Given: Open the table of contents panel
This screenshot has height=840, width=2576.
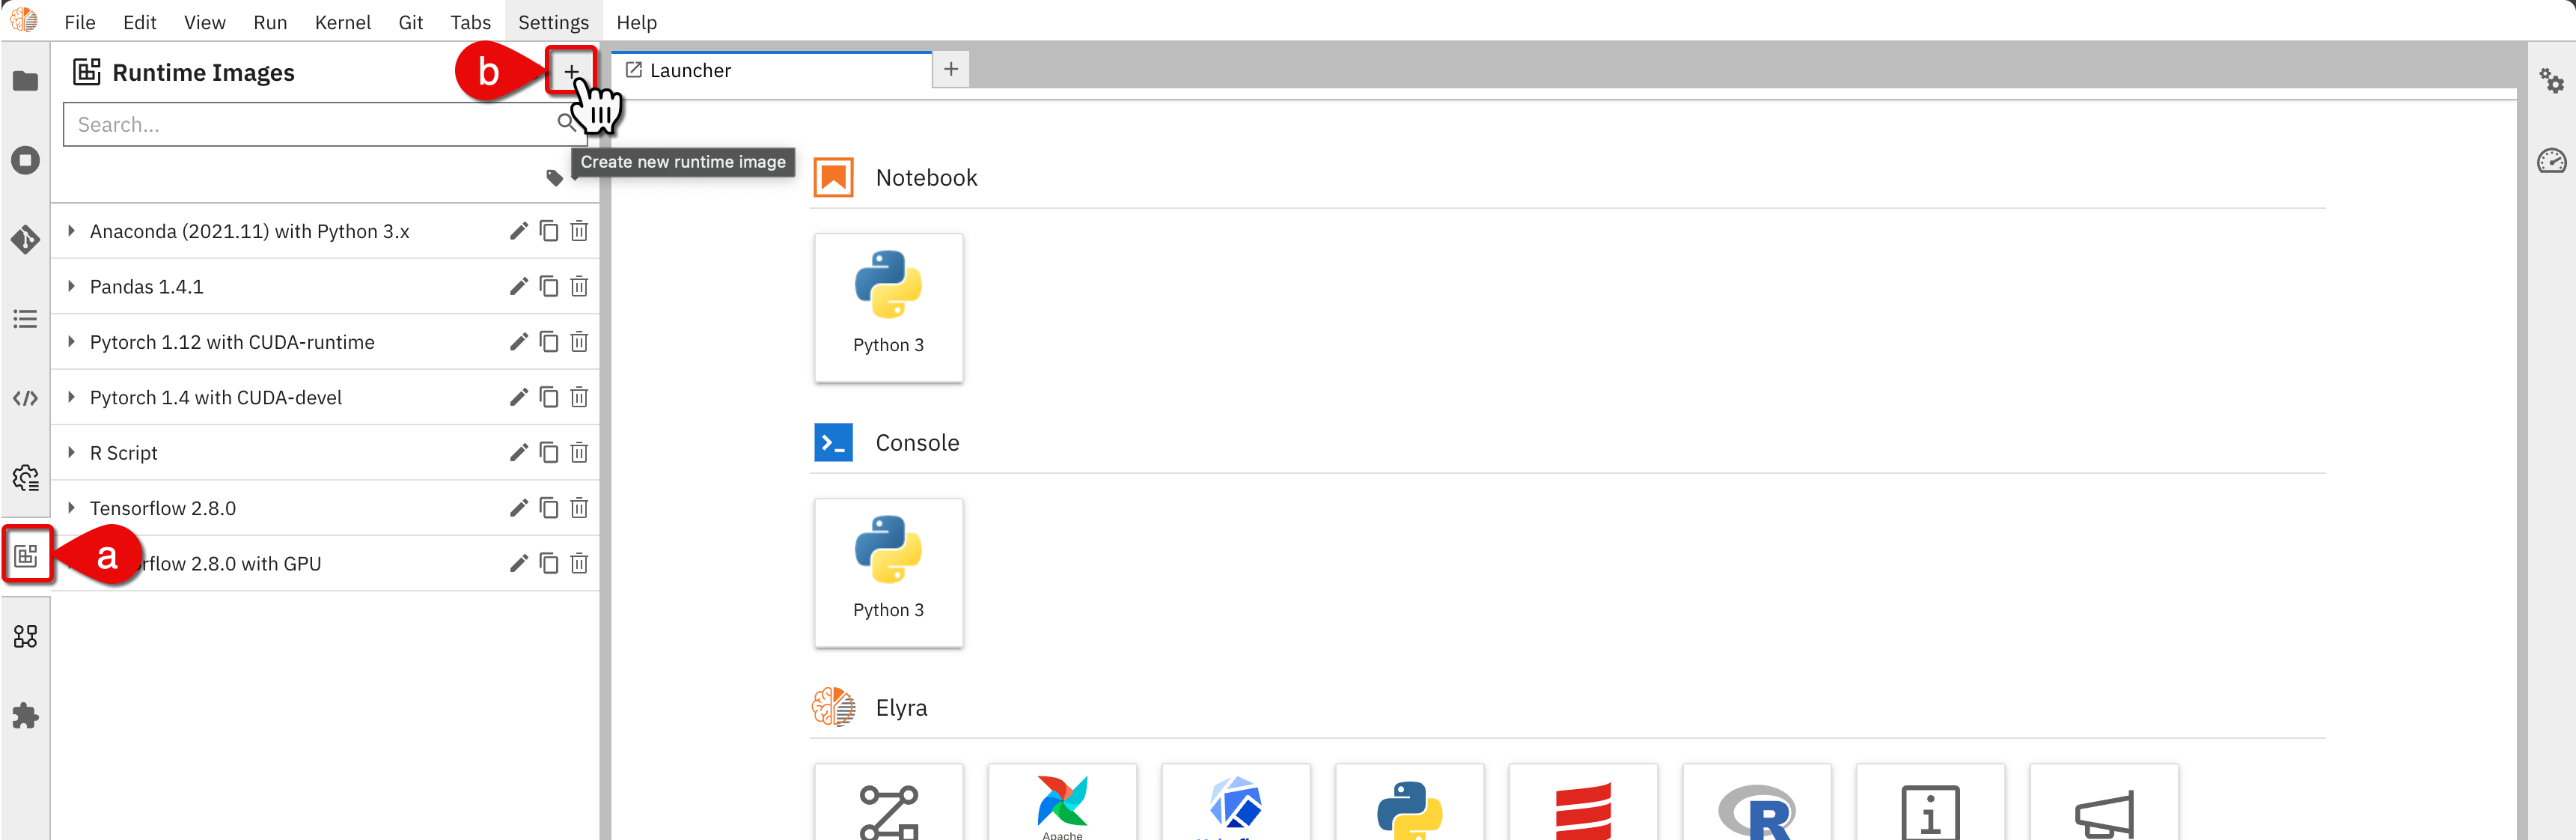Looking at the screenshot, I should (x=26, y=318).
